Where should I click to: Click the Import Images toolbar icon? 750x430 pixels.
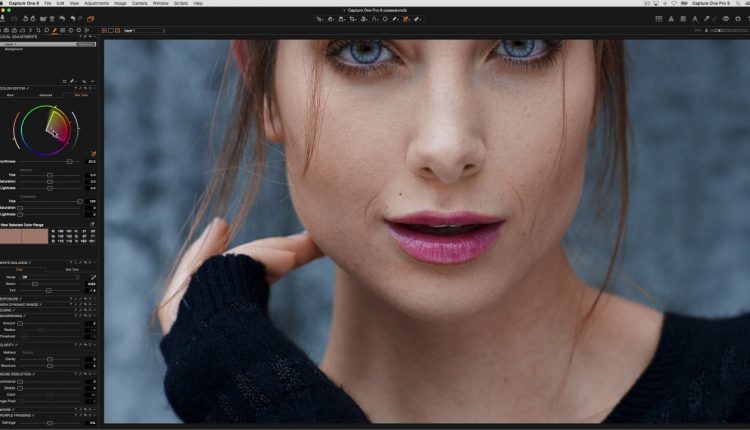[x=2, y=19]
